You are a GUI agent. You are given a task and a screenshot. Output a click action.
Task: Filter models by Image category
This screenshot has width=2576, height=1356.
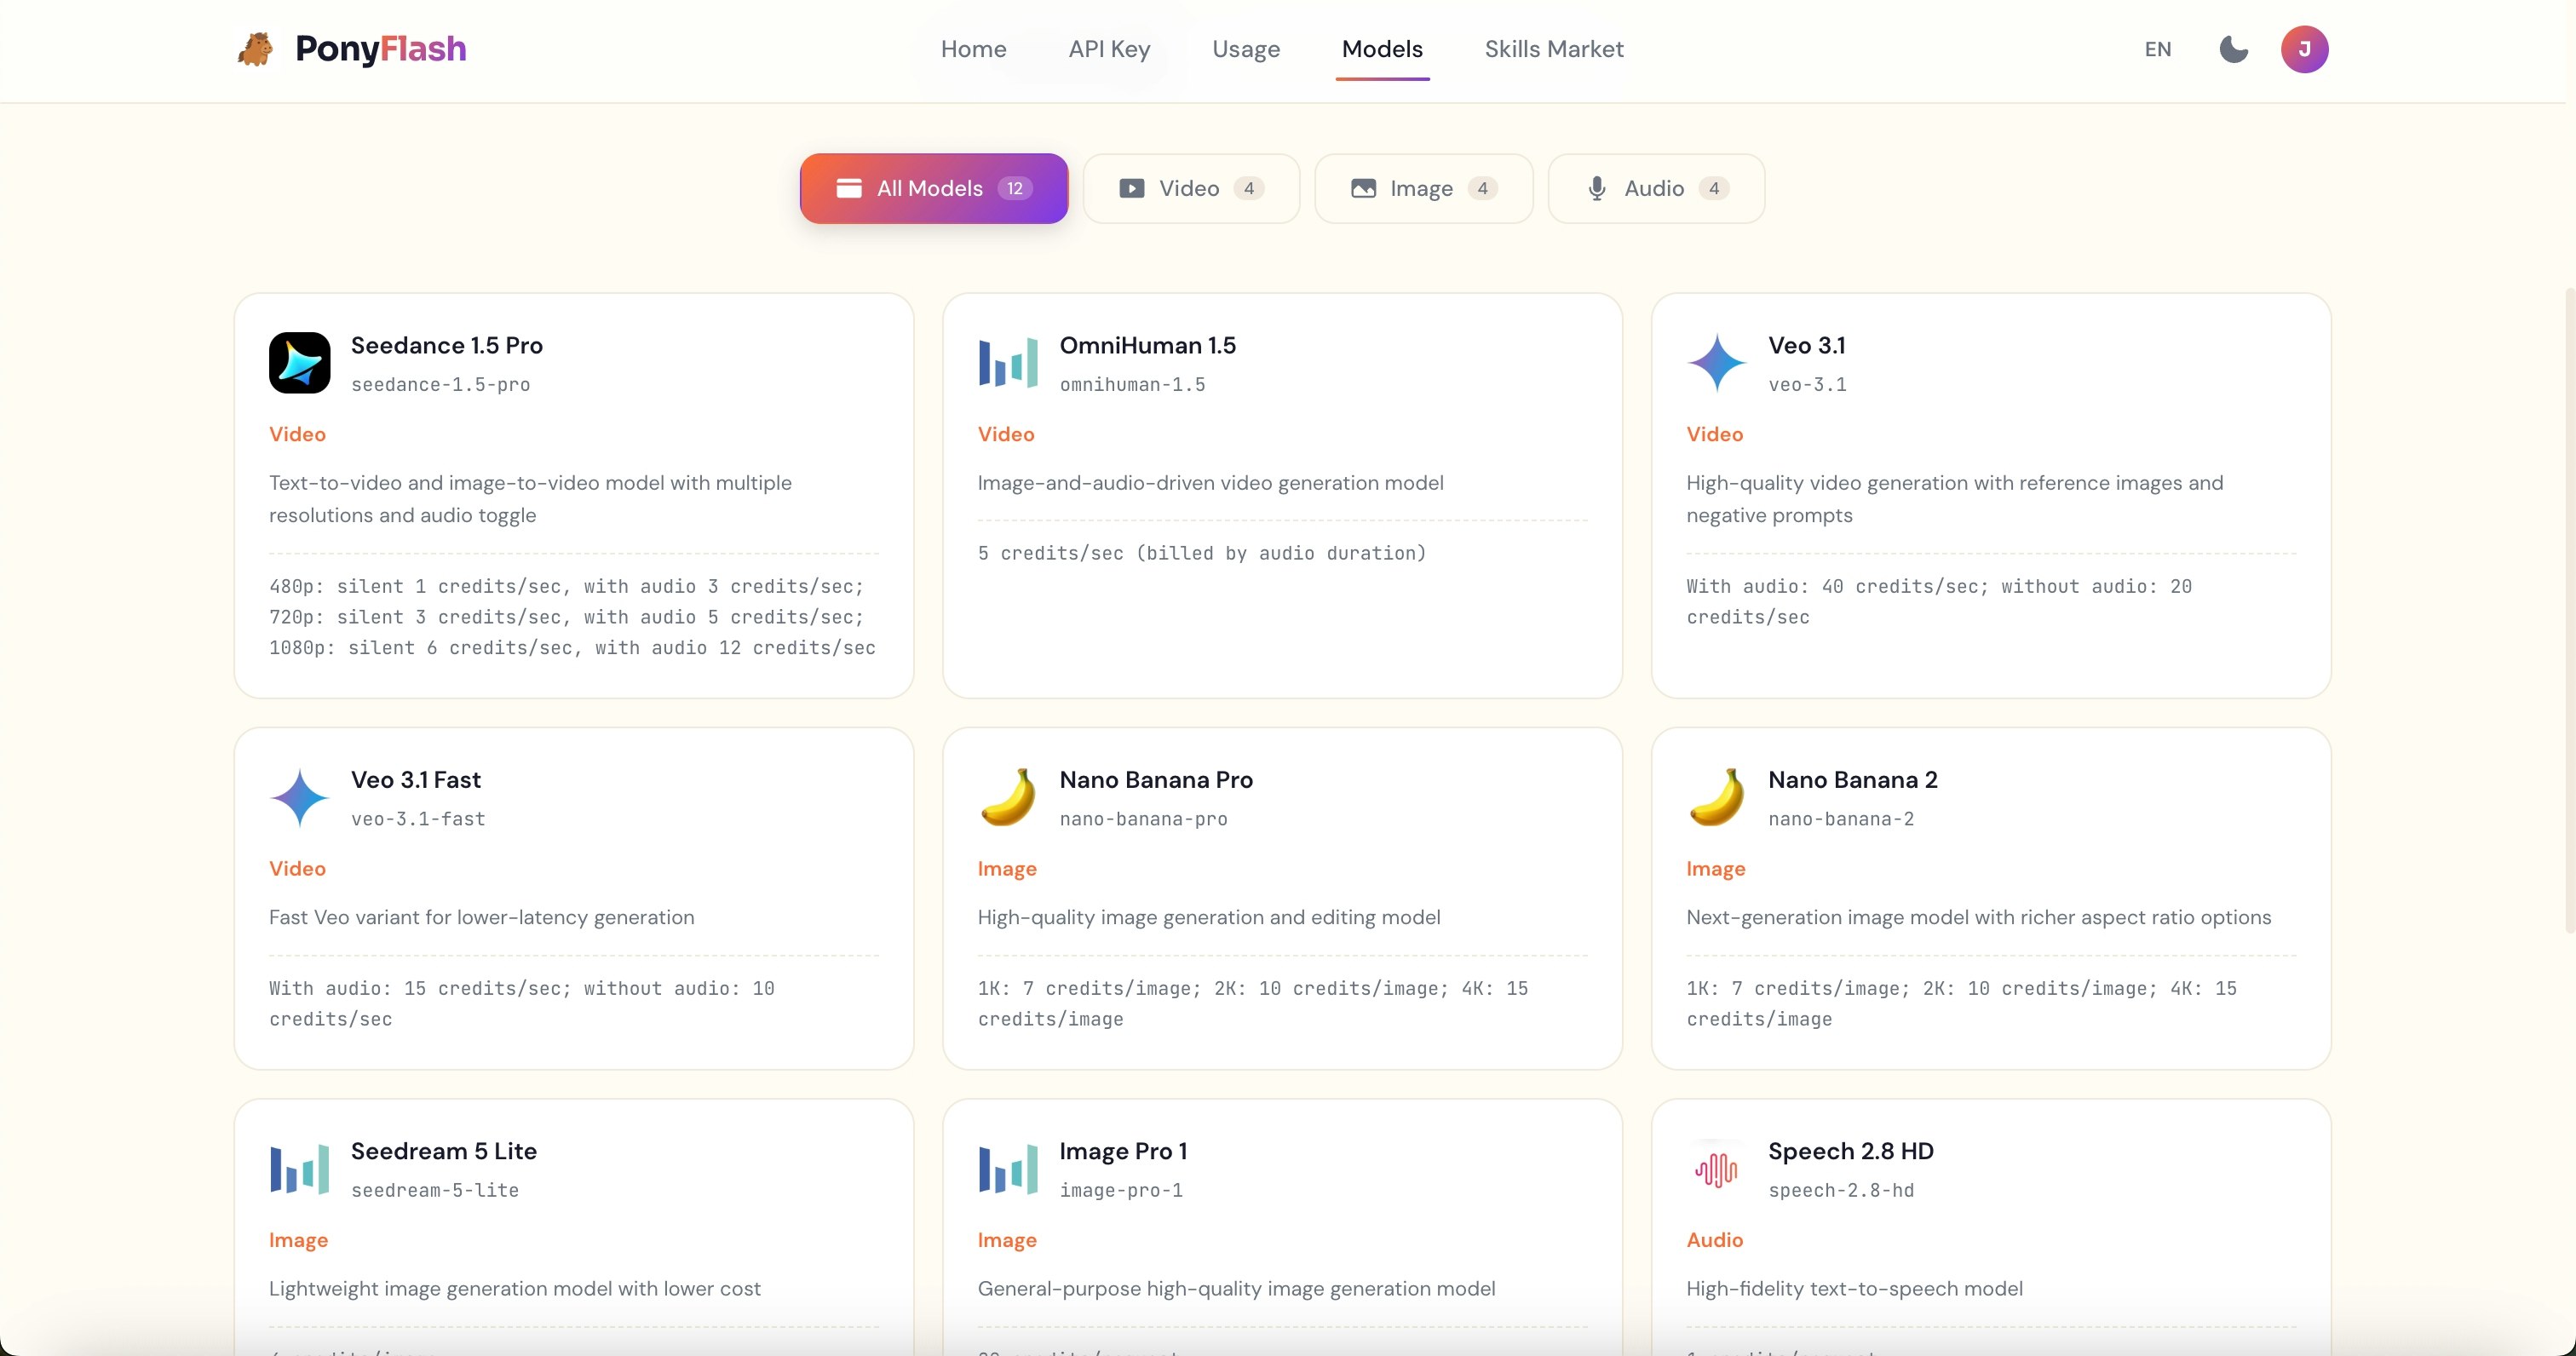pyautogui.click(x=1422, y=188)
